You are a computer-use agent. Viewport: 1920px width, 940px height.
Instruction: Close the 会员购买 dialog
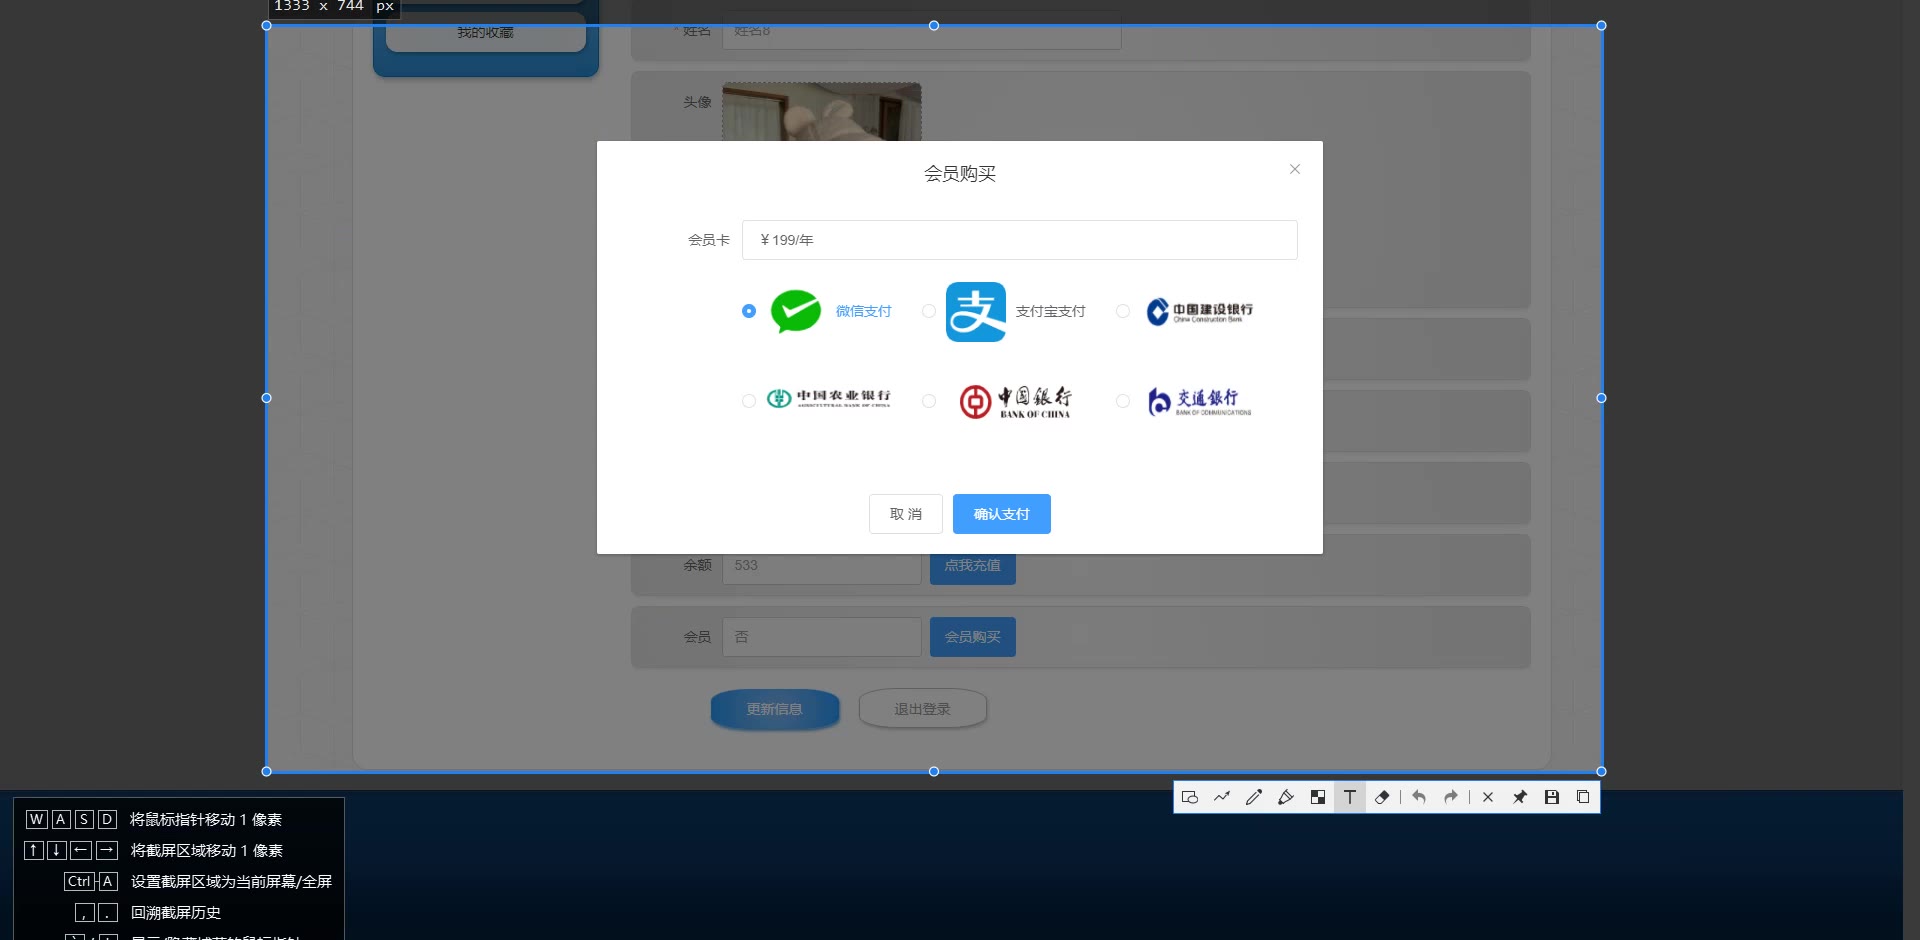pyautogui.click(x=1295, y=169)
